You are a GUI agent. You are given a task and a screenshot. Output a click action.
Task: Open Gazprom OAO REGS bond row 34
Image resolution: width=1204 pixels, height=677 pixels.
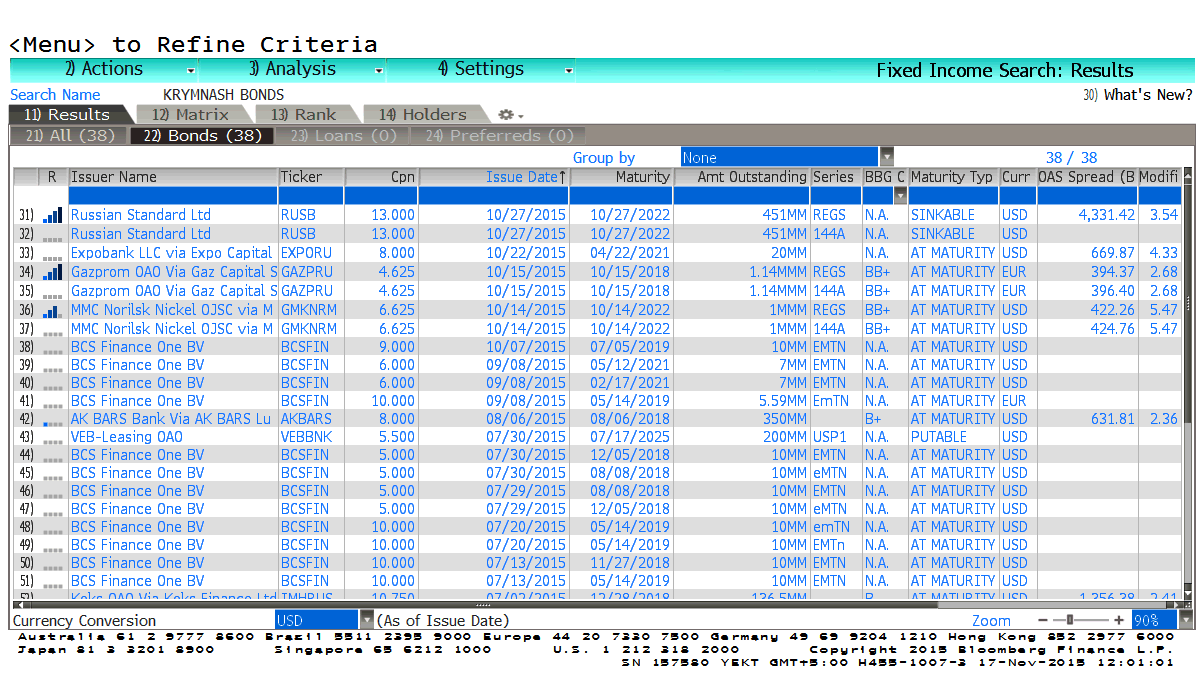[x=173, y=272]
